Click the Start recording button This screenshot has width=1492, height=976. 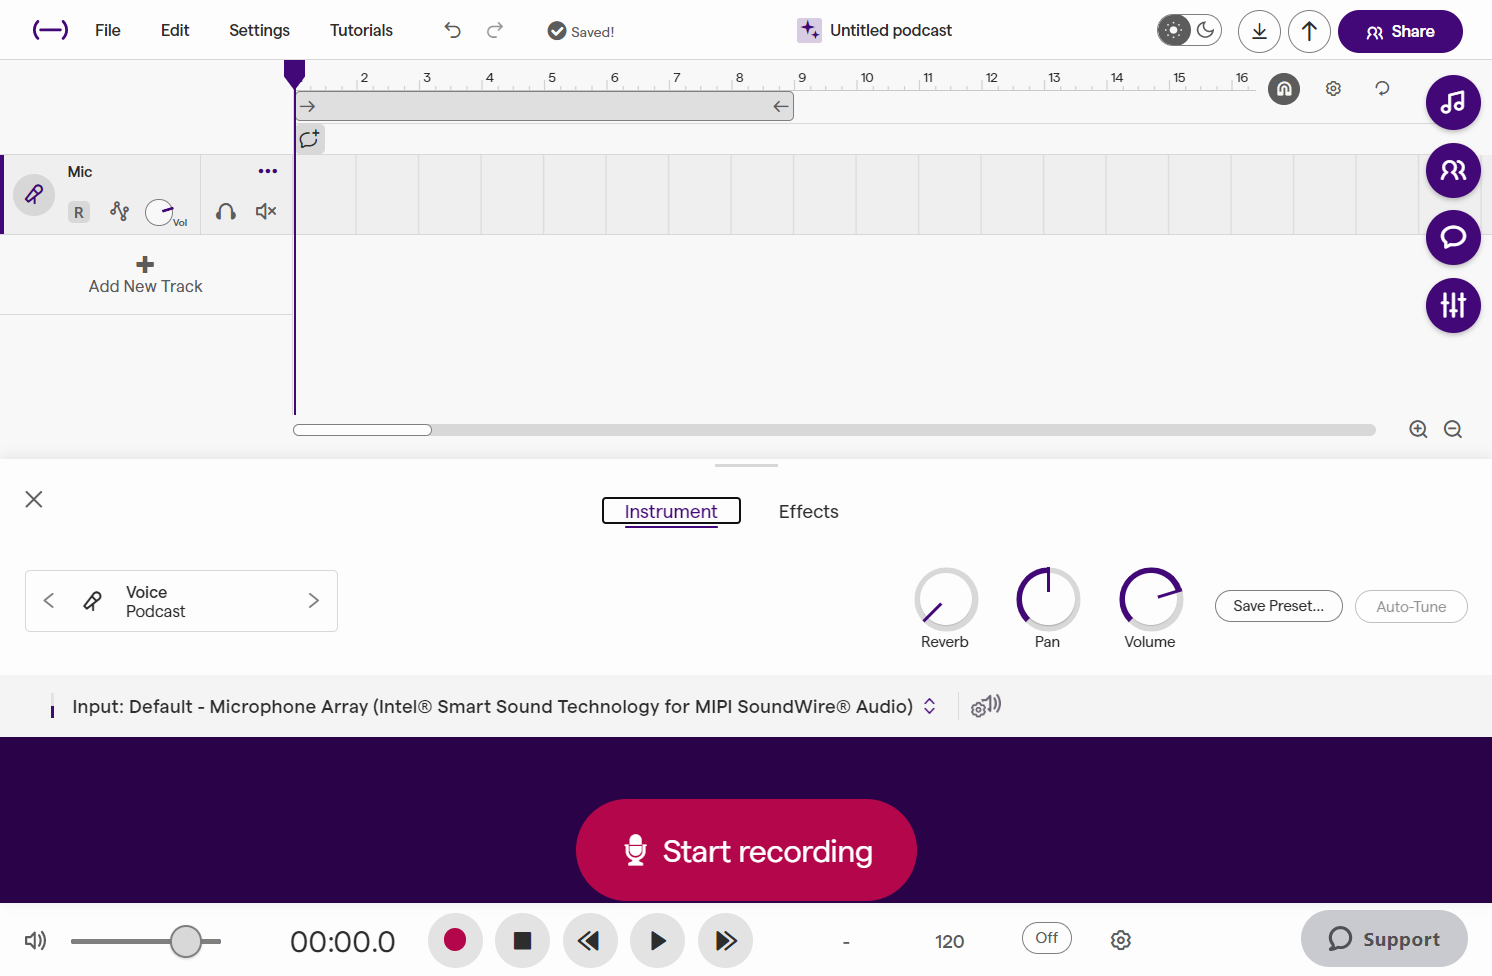[746, 850]
